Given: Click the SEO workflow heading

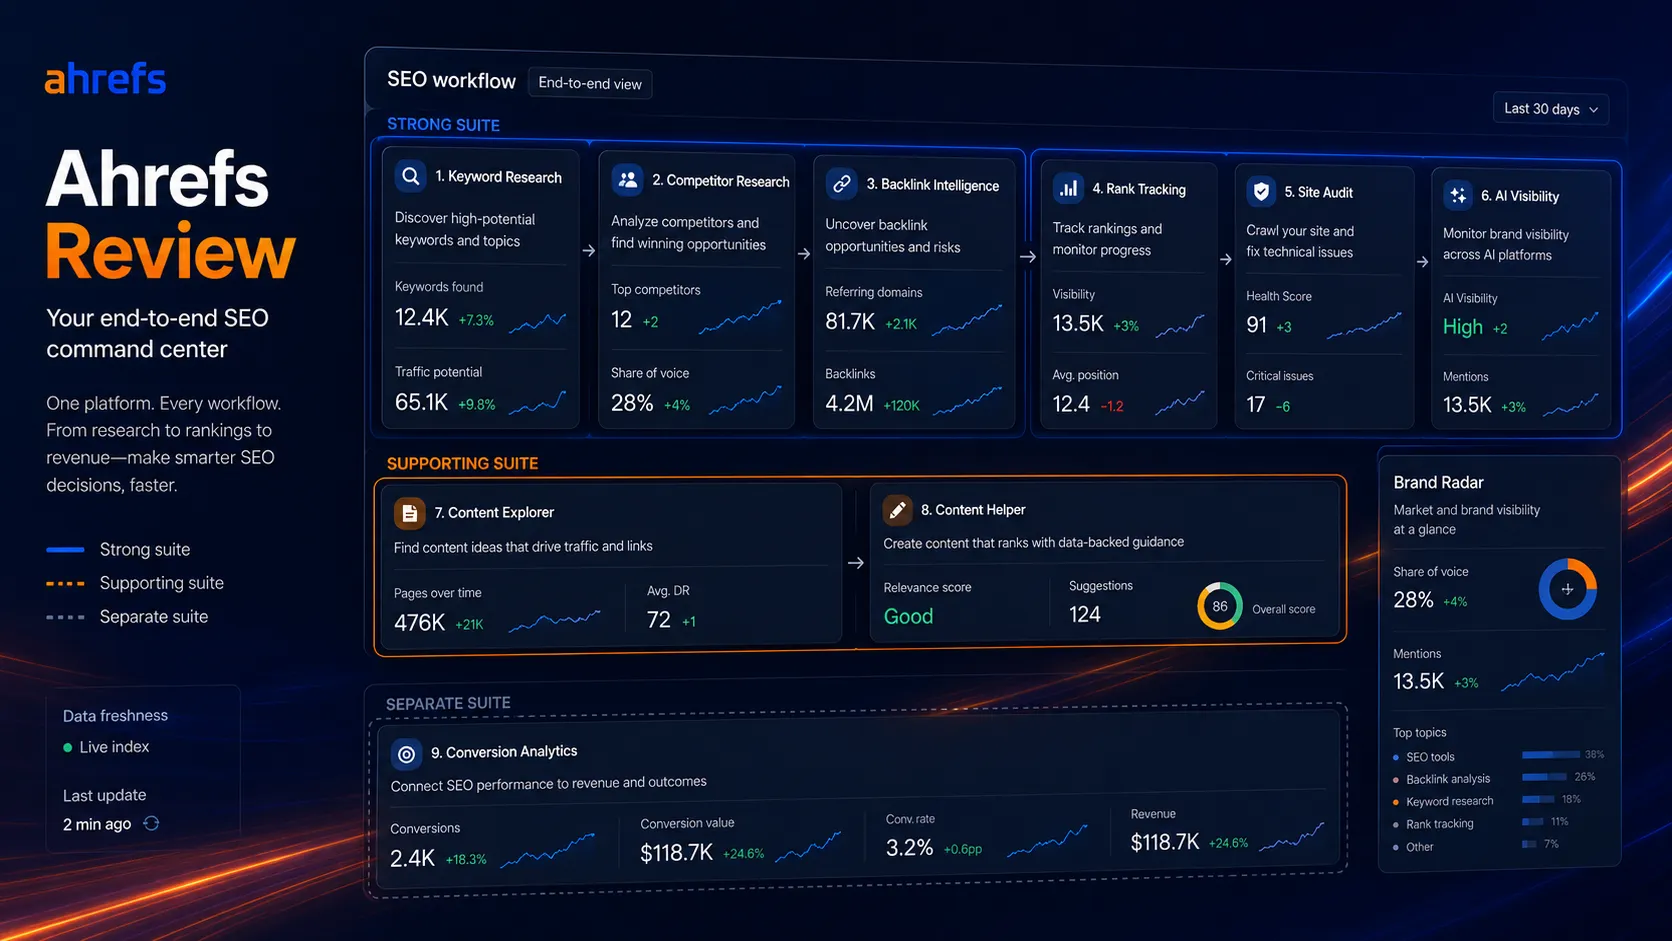Looking at the screenshot, I should point(451,80).
